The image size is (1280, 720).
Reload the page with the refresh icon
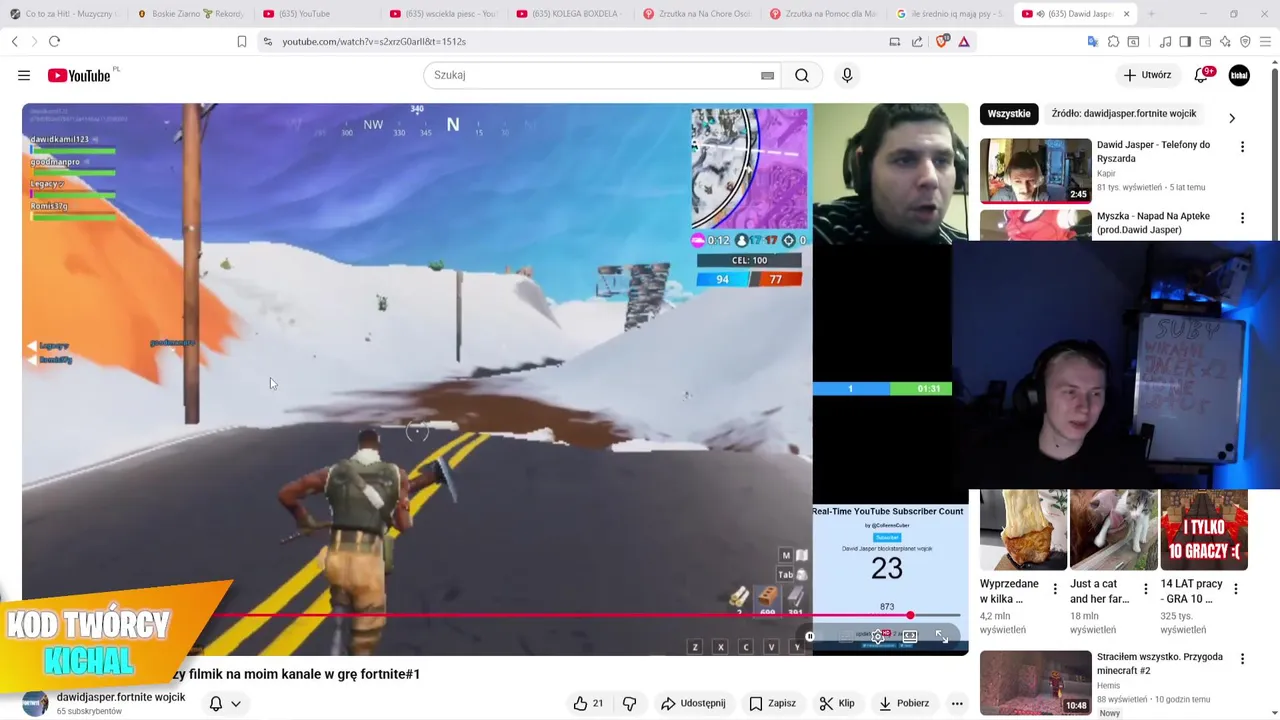click(x=54, y=41)
